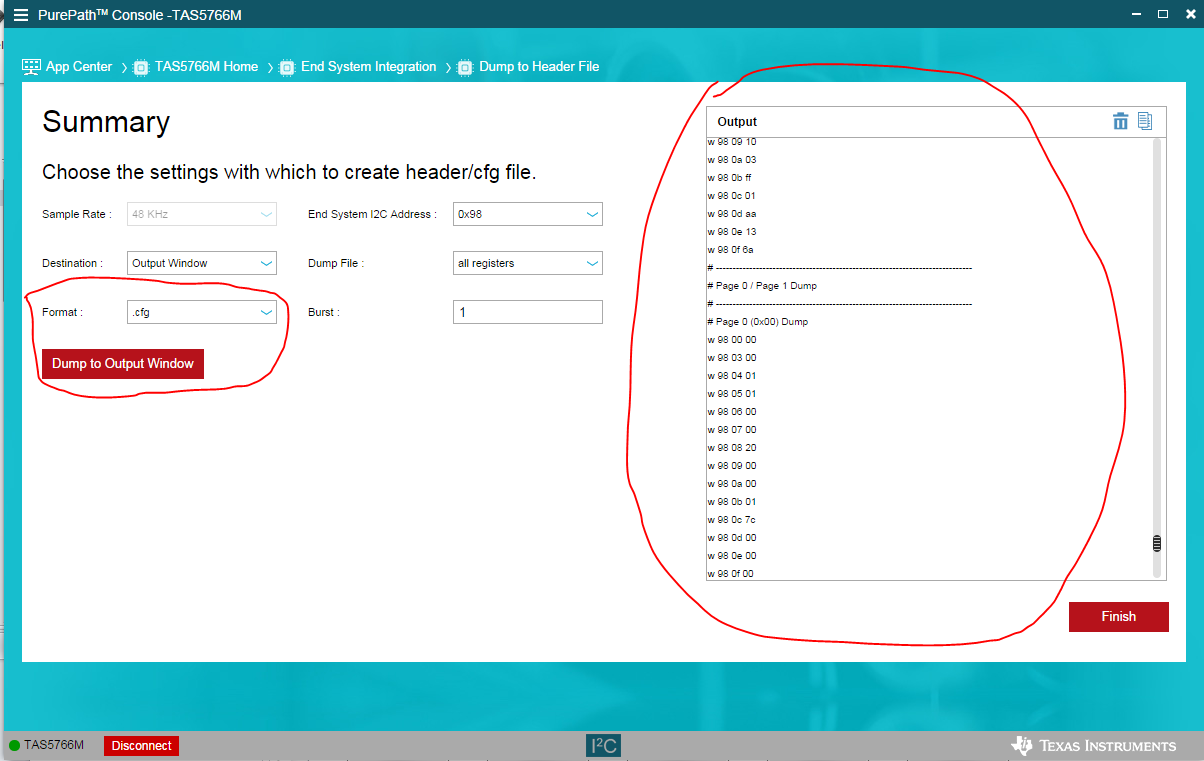Click the '# Page 0 / Page 1 Dump' line
Viewport: 1204px width, 761px height.
coord(761,286)
